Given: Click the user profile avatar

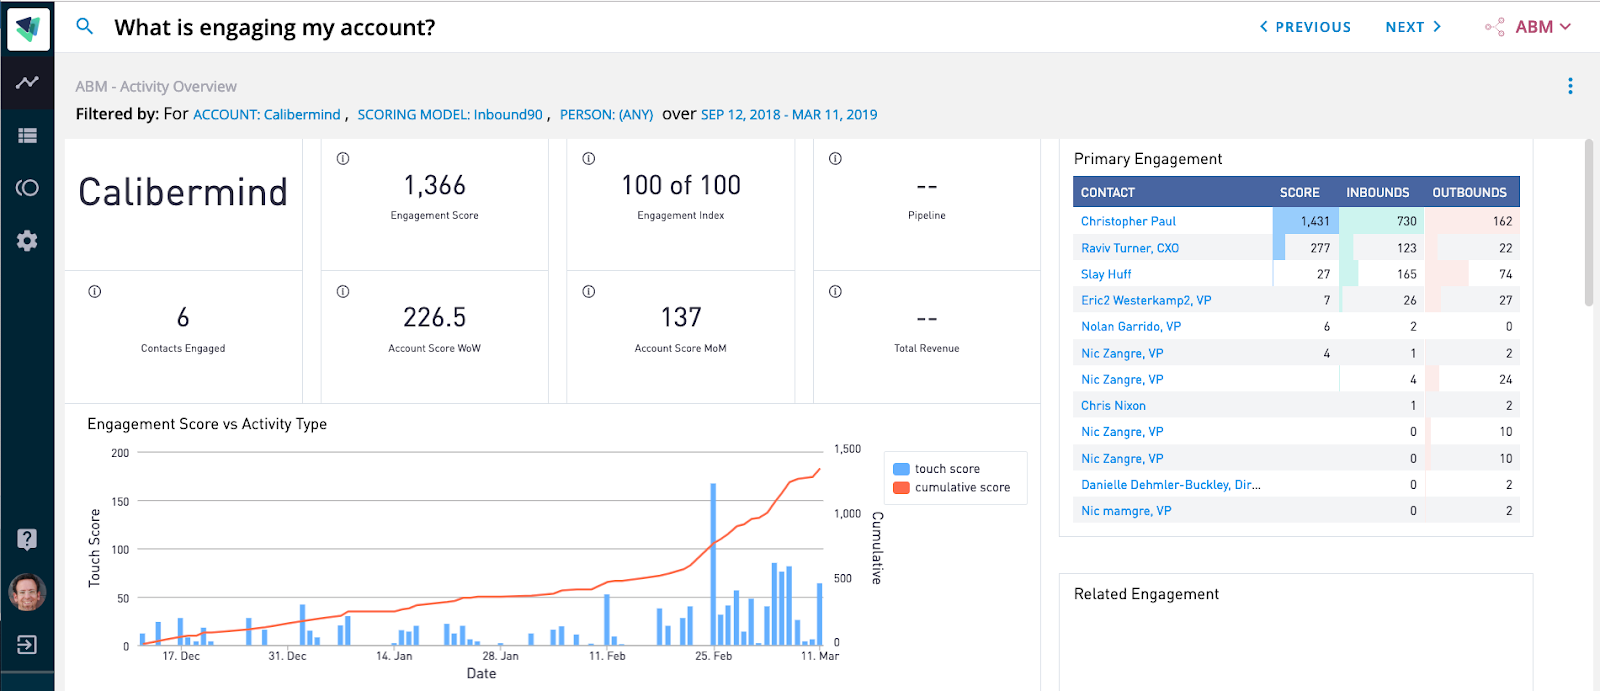Looking at the screenshot, I should tap(27, 592).
